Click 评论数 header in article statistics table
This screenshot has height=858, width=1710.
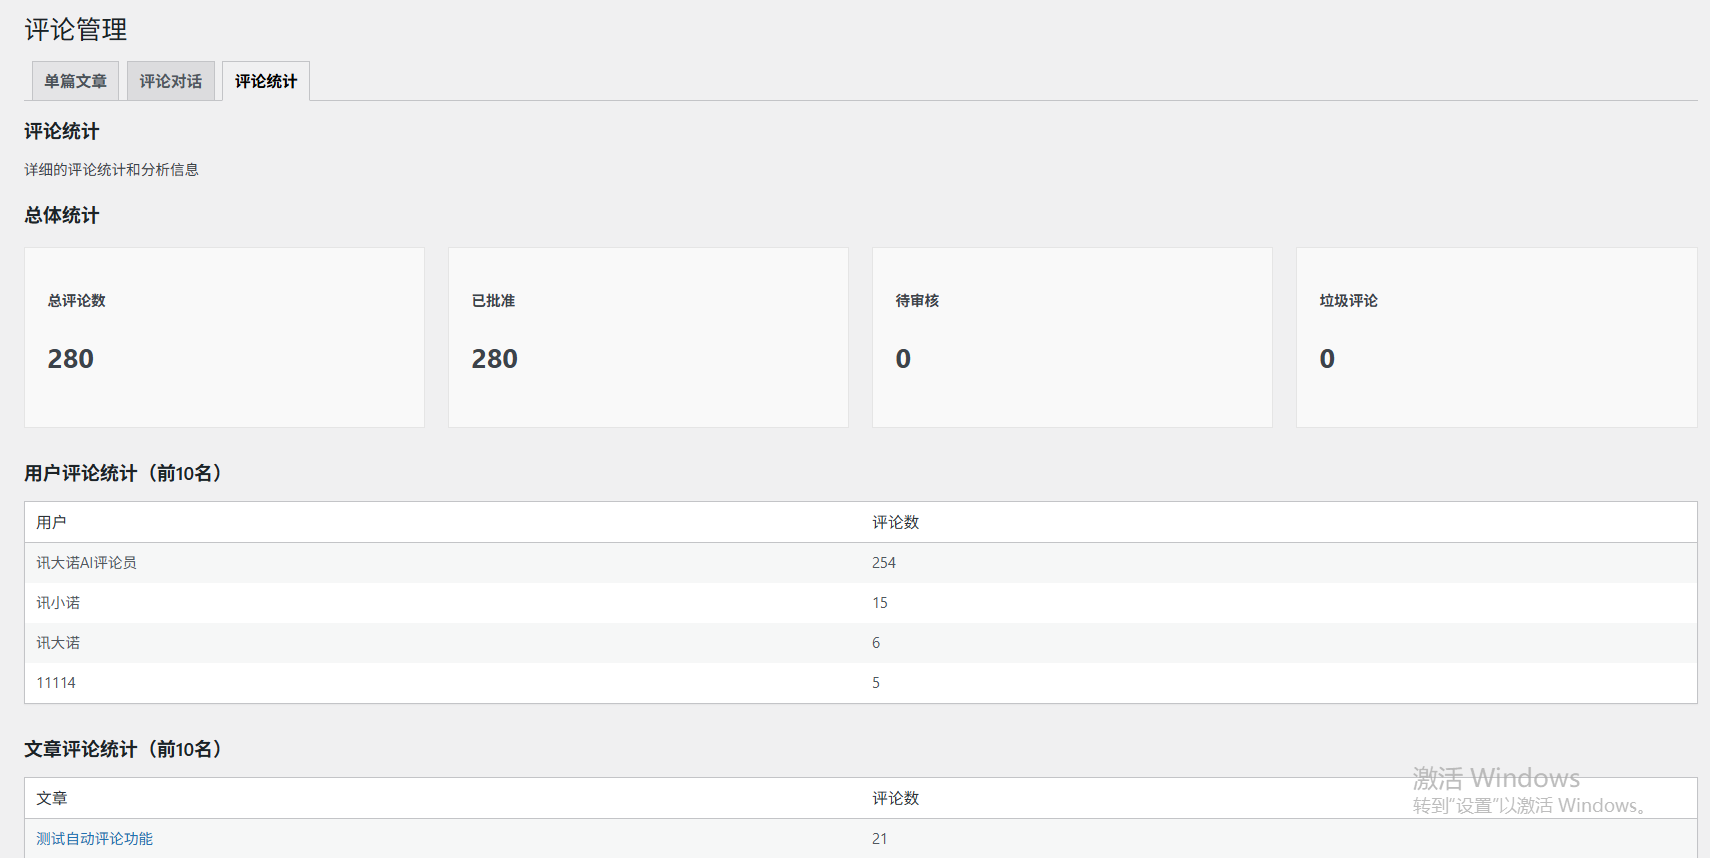click(x=895, y=798)
